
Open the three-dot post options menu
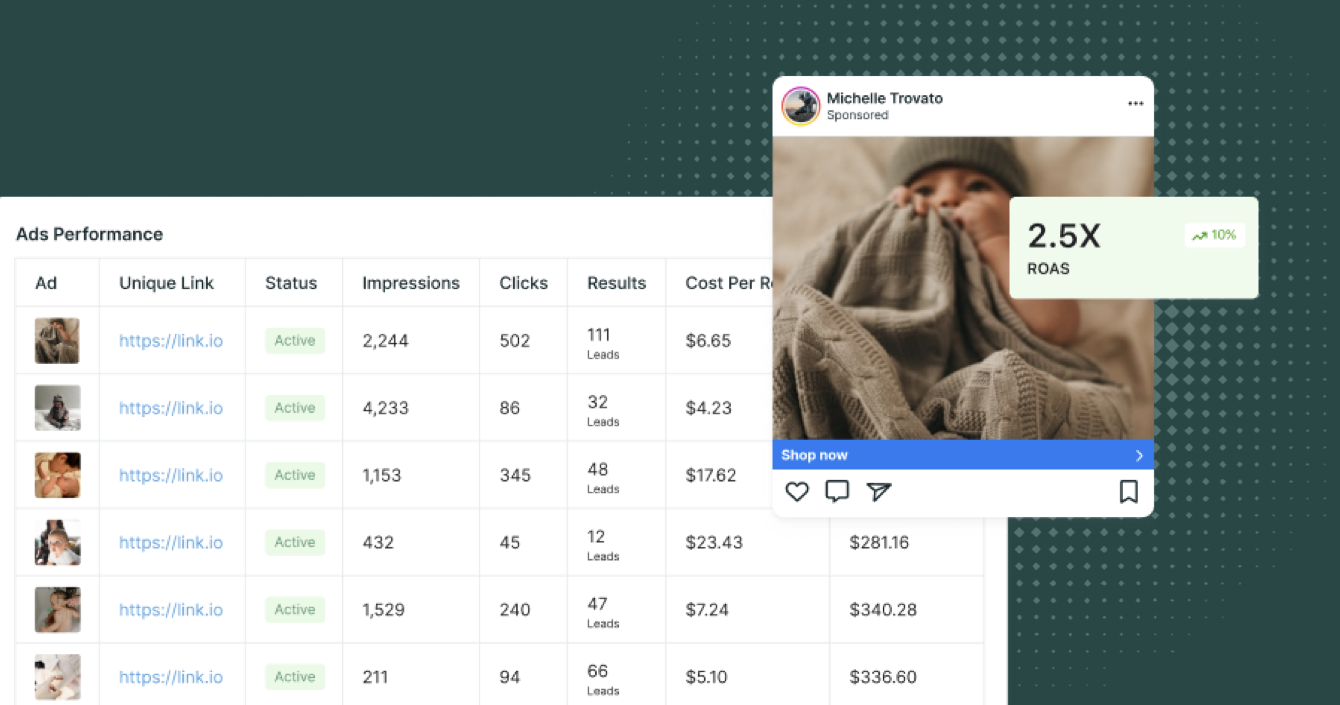pyautogui.click(x=1135, y=103)
